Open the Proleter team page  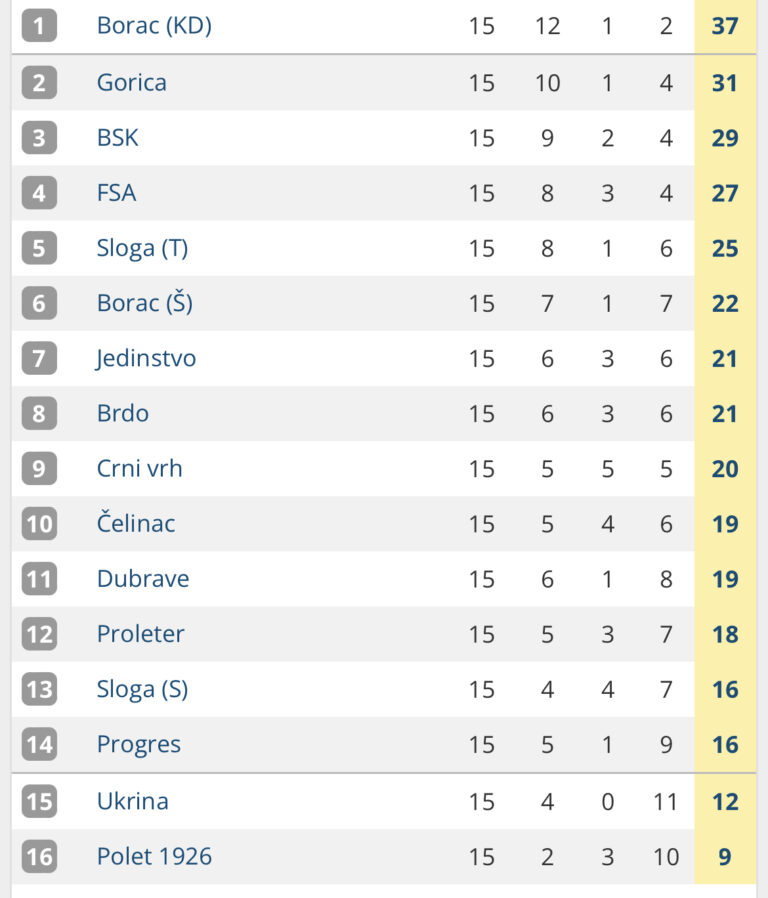click(x=140, y=634)
